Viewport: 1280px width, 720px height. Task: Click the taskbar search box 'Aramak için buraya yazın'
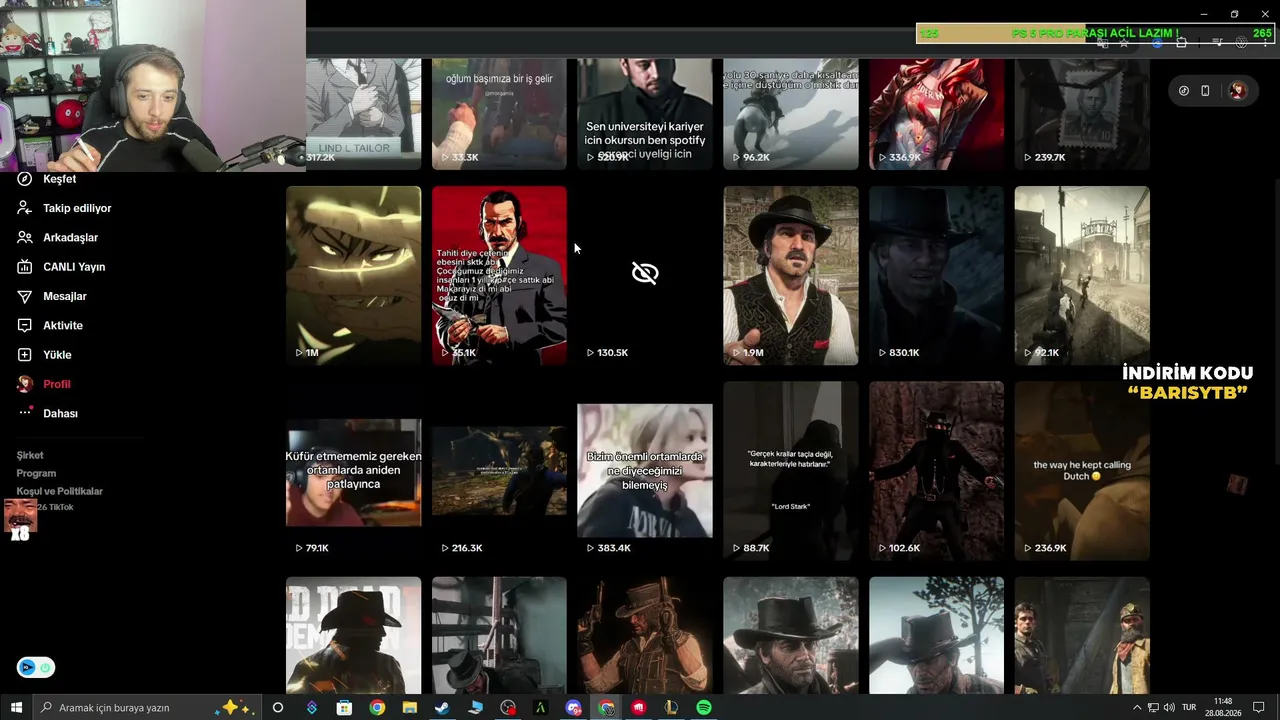coord(146,708)
